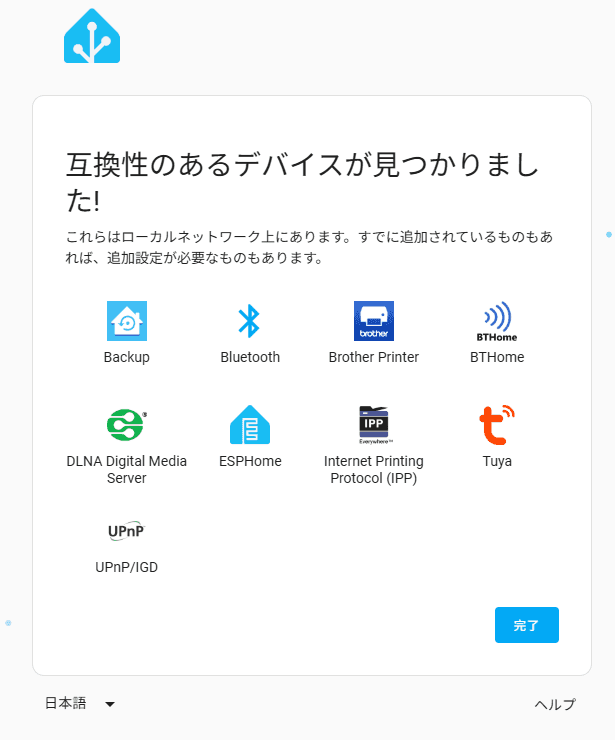
Task: Click the Tuya label text
Action: pyautogui.click(x=497, y=461)
